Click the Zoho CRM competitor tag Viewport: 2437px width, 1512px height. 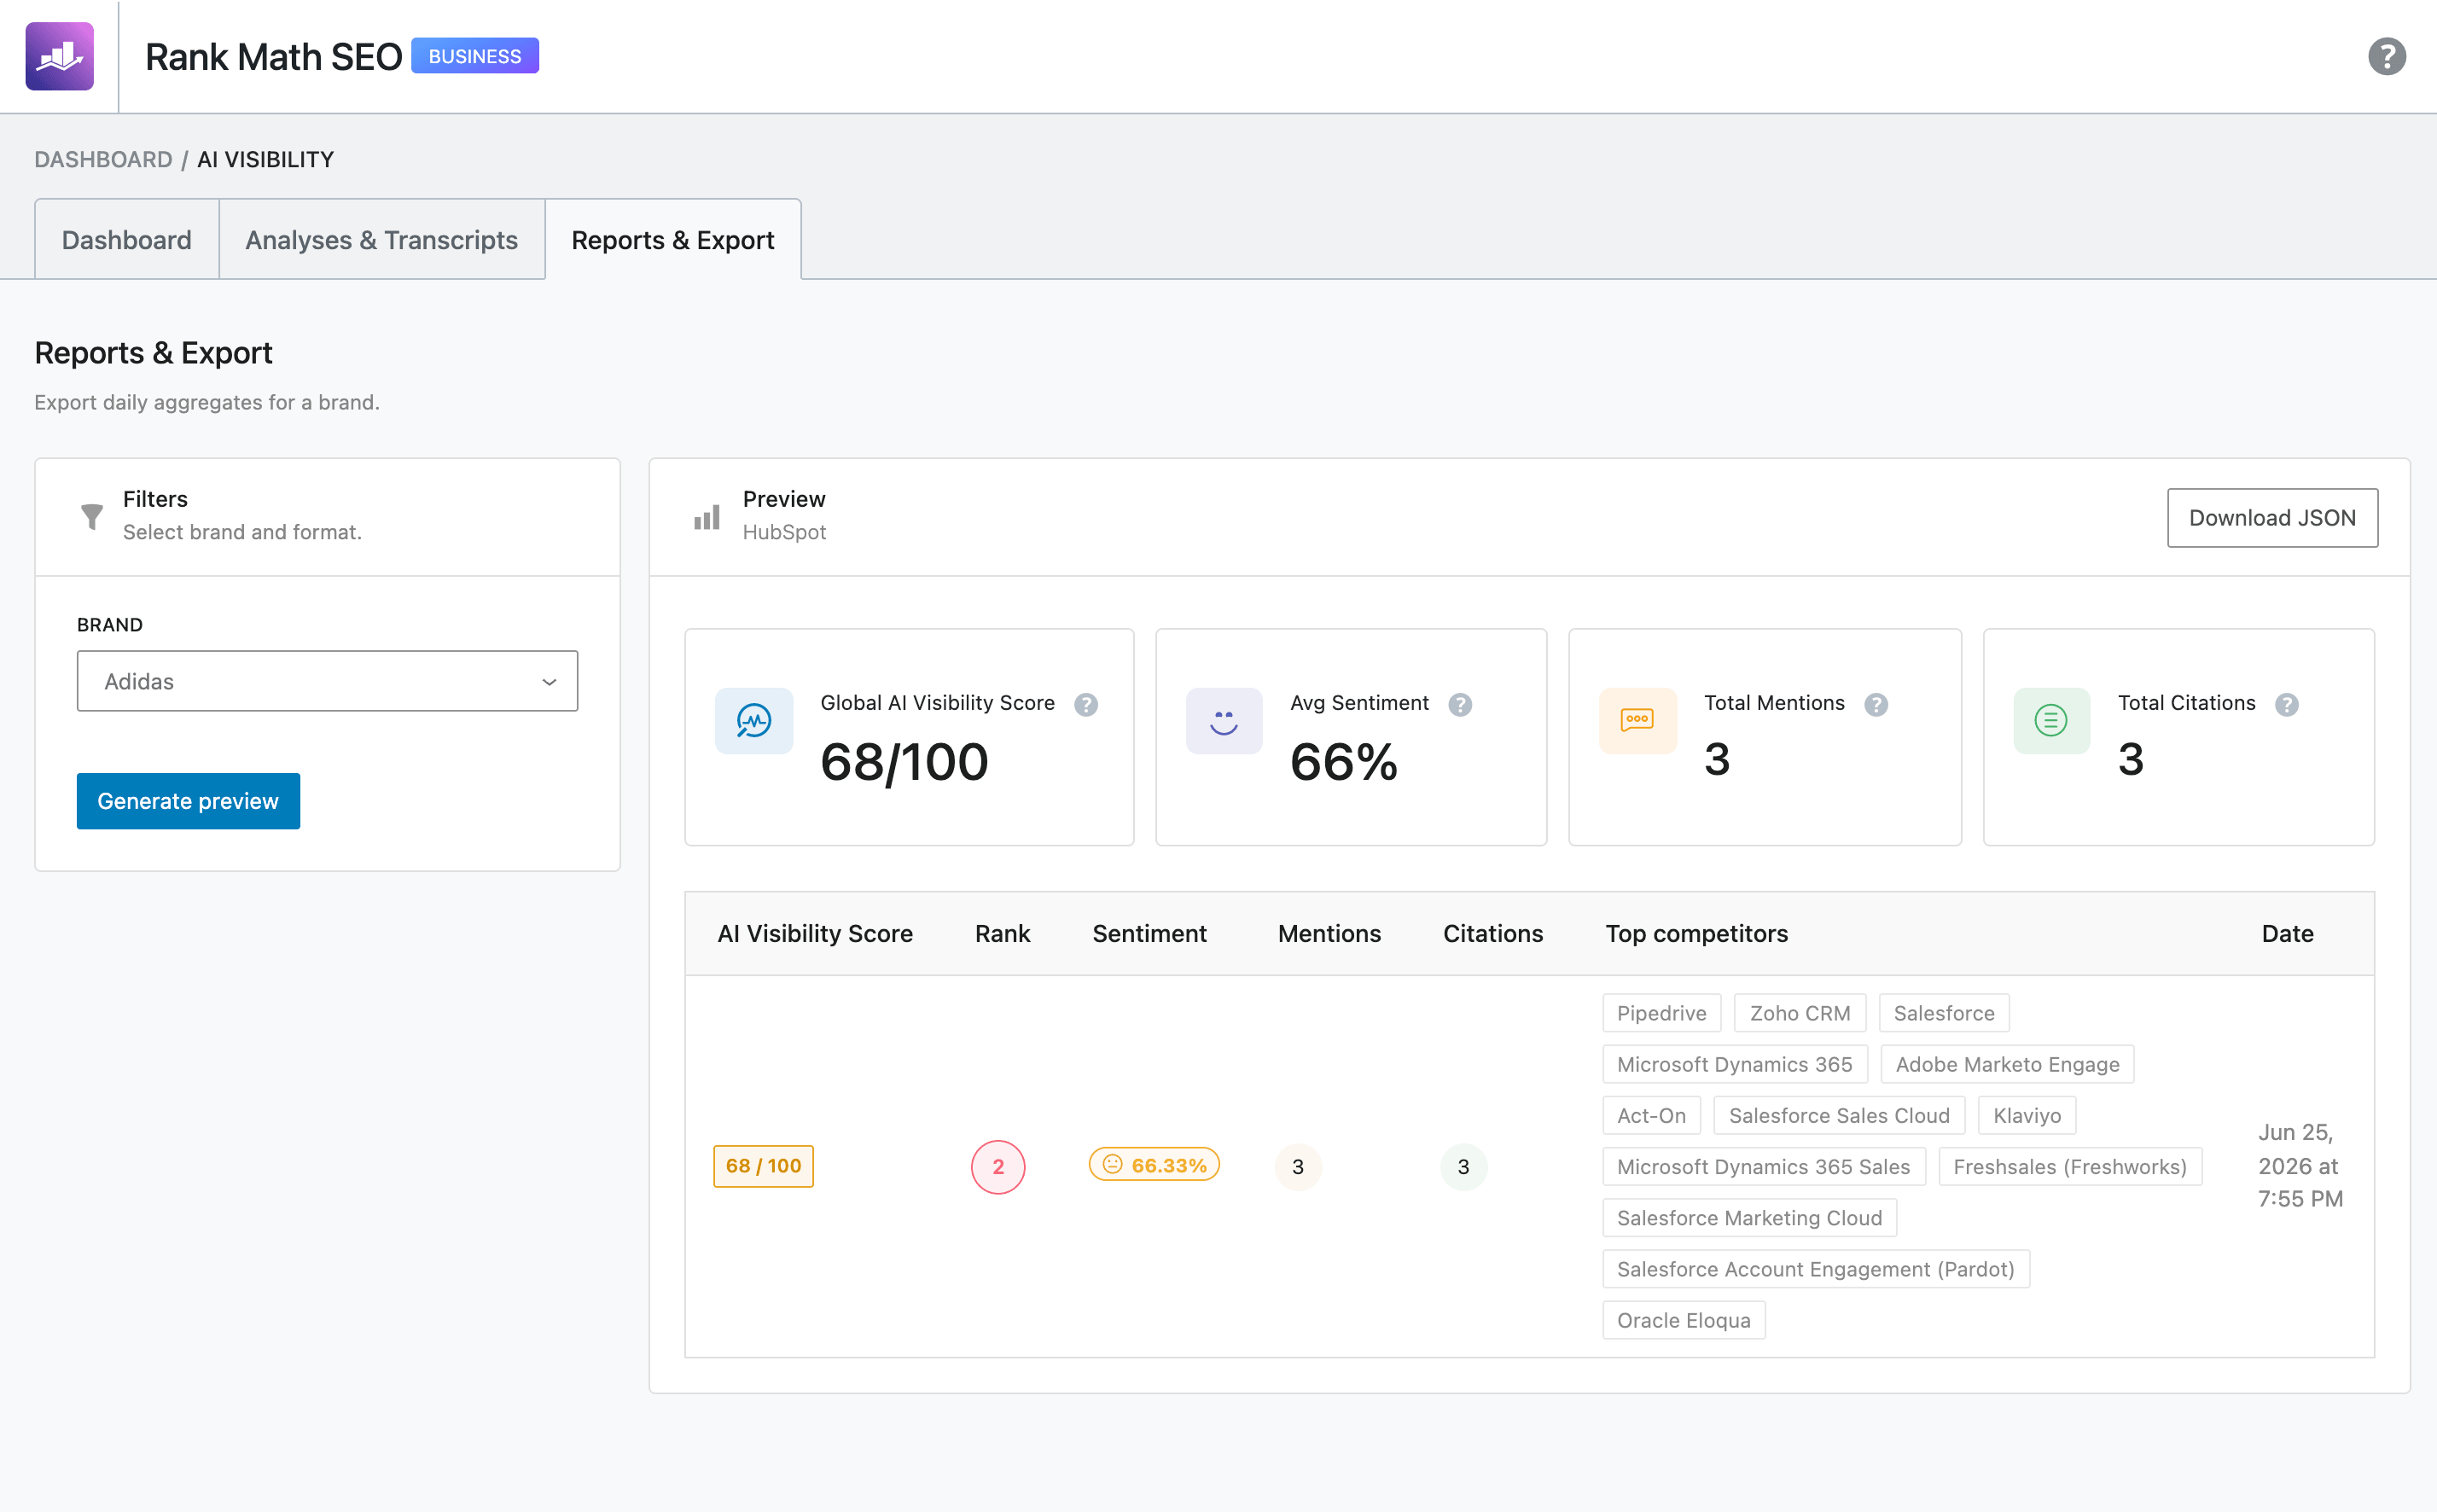[1800, 1013]
